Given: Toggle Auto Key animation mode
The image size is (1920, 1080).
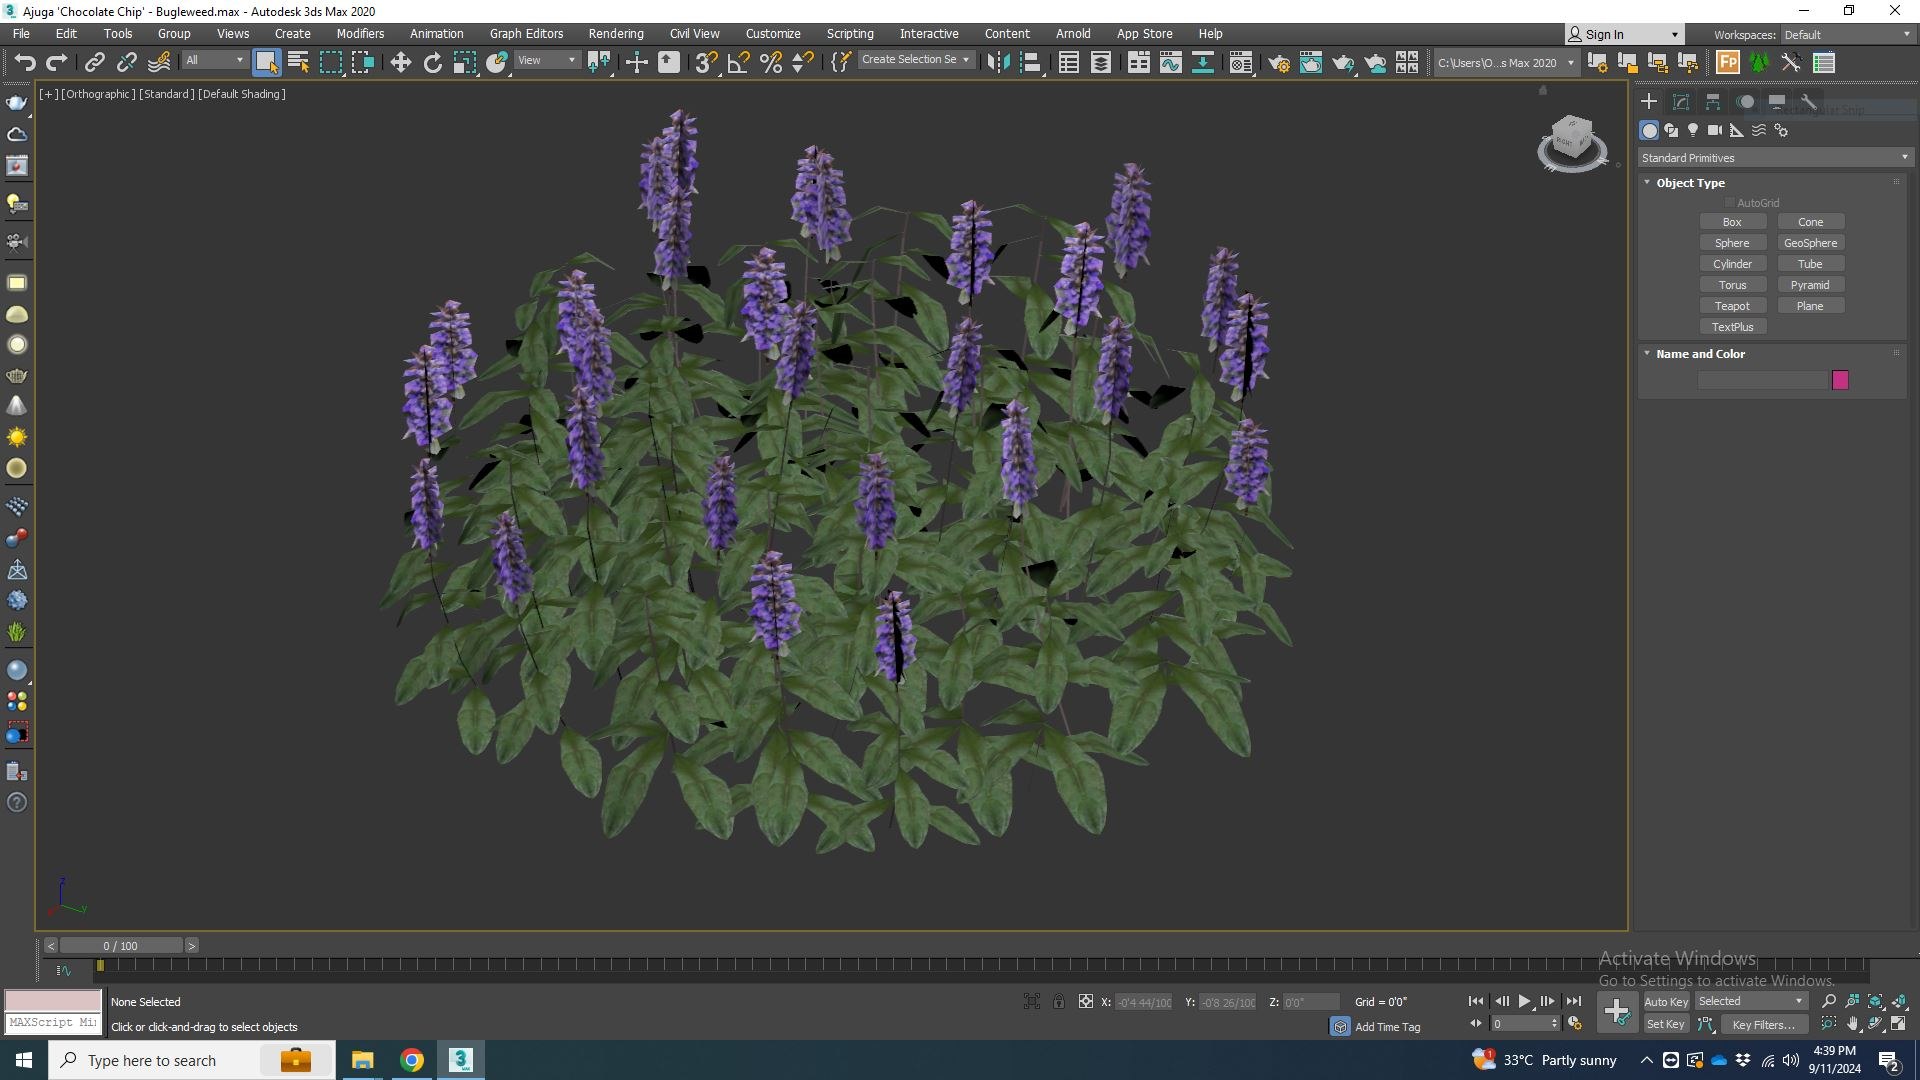Looking at the screenshot, I should [x=1666, y=1002].
